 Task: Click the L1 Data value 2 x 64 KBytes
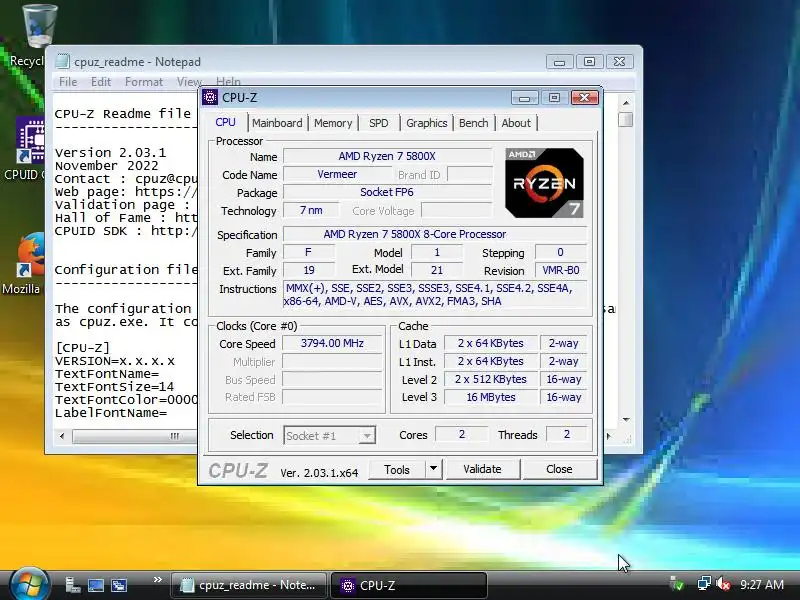click(x=491, y=343)
